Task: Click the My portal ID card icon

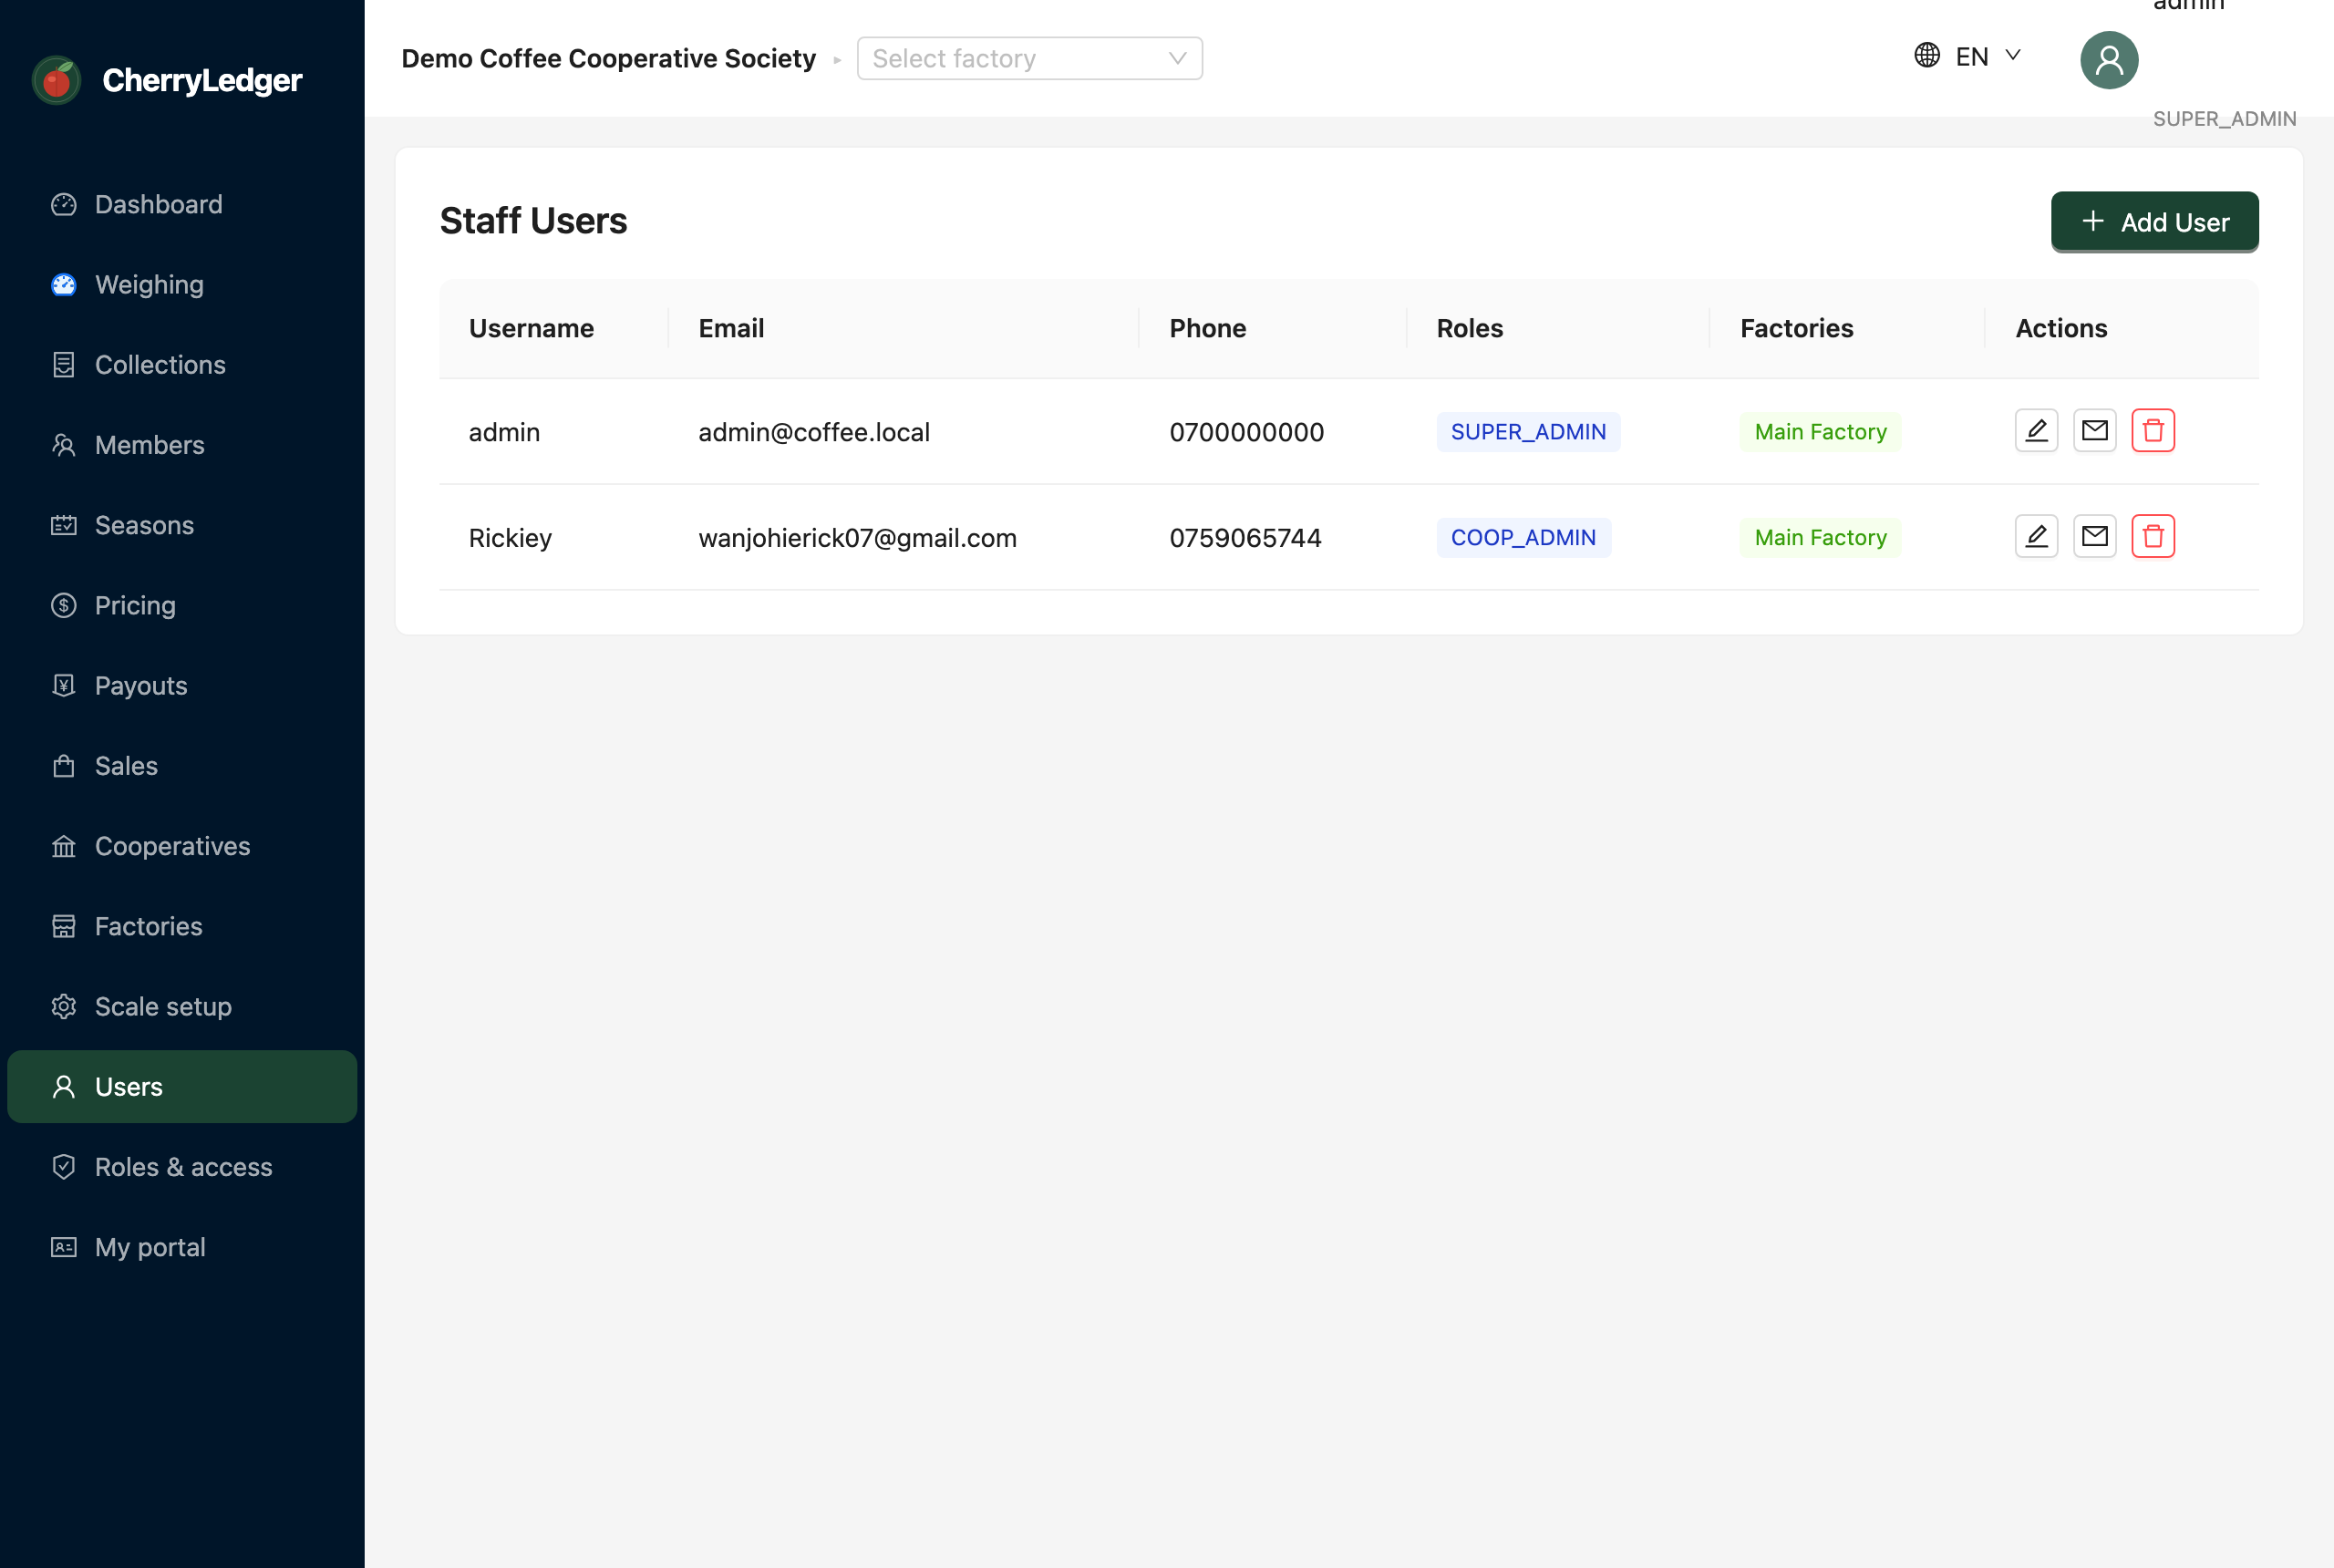Action: [64, 1247]
